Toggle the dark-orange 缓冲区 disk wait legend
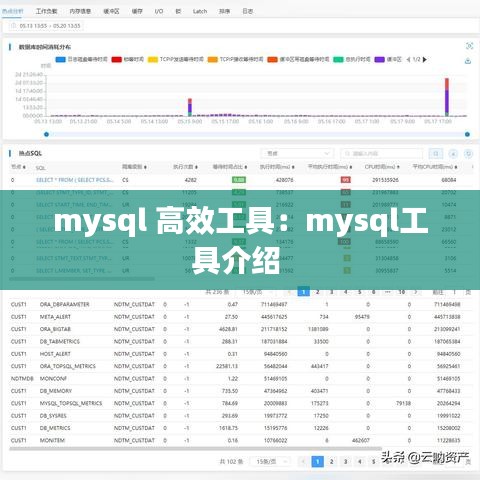The width and height of the screenshot is (480, 480). [298, 59]
